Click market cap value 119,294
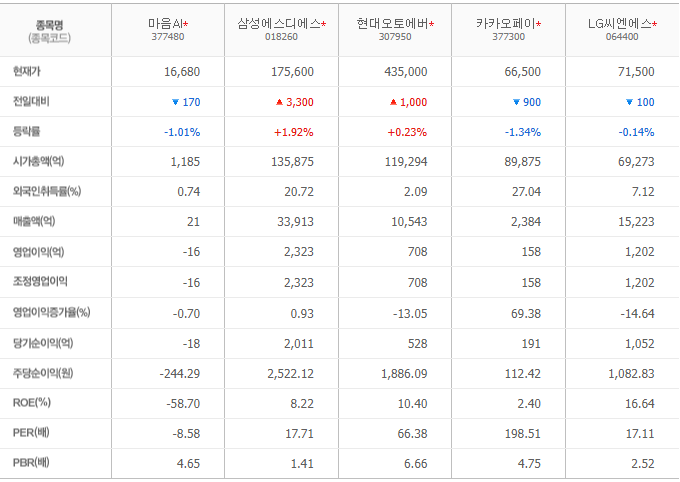 click(x=406, y=162)
